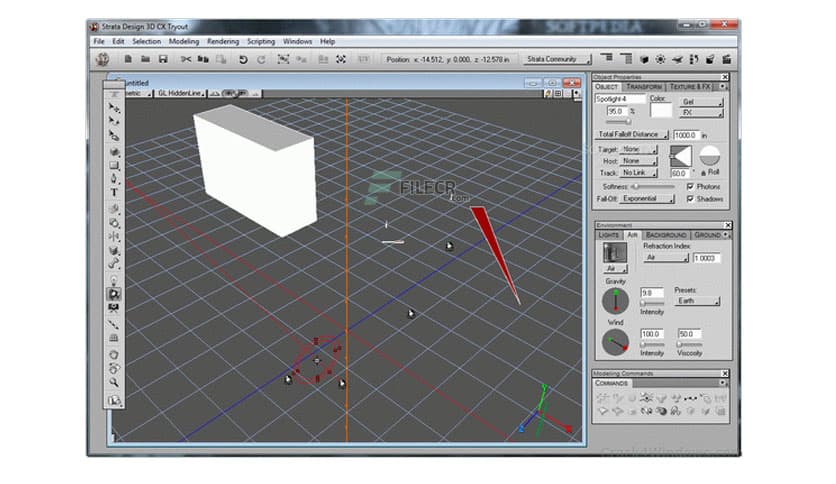
Task: Open the FX dropdown
Action: tap(701, 112)
